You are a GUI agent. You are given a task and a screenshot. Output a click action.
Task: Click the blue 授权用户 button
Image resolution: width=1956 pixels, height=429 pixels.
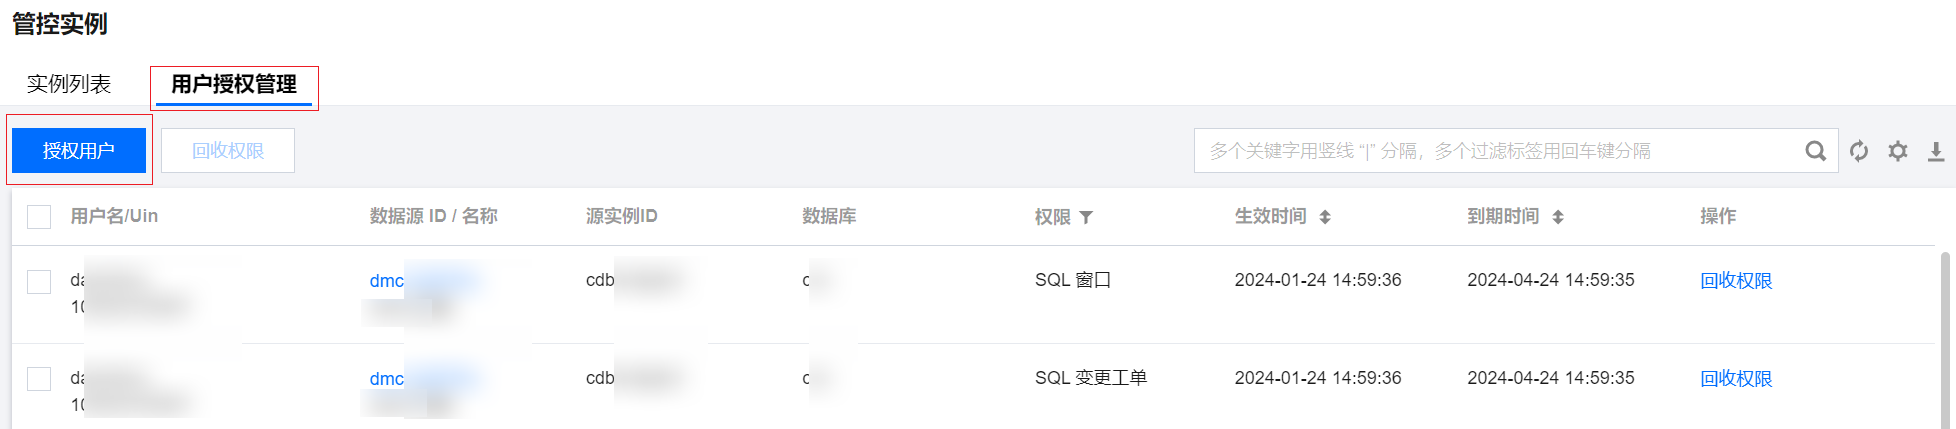79,151
